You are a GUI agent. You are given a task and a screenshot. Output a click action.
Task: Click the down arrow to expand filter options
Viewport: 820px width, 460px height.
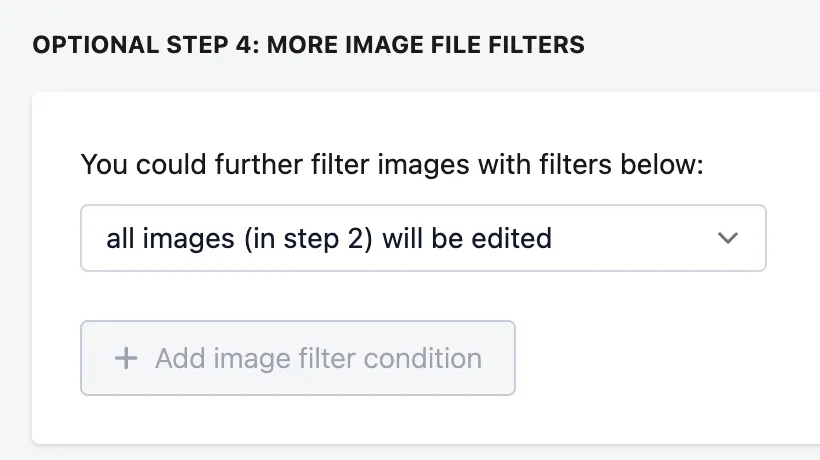727,238
